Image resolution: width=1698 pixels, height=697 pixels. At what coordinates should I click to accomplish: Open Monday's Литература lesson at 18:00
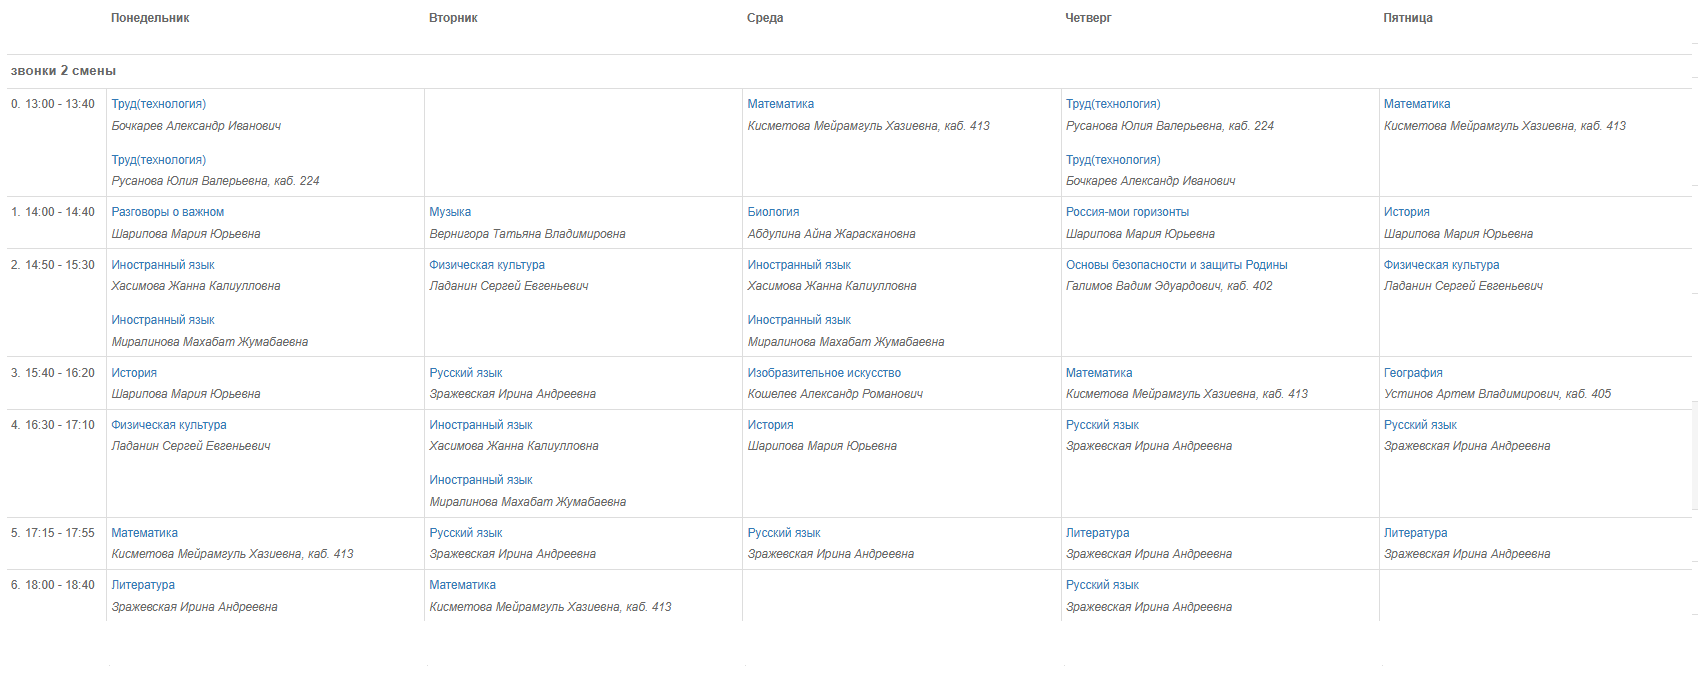(143, 585)
